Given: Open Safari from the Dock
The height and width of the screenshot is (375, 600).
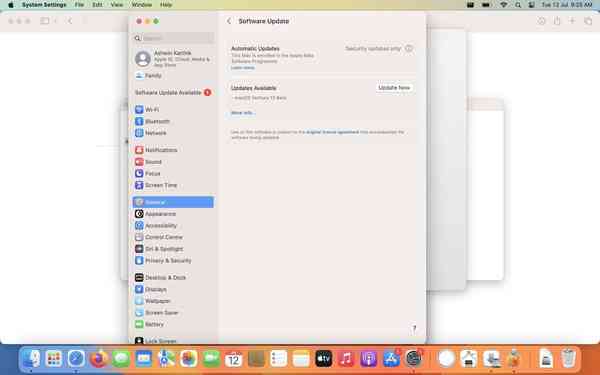Looking at the screenshot, I should coord(76,359).
